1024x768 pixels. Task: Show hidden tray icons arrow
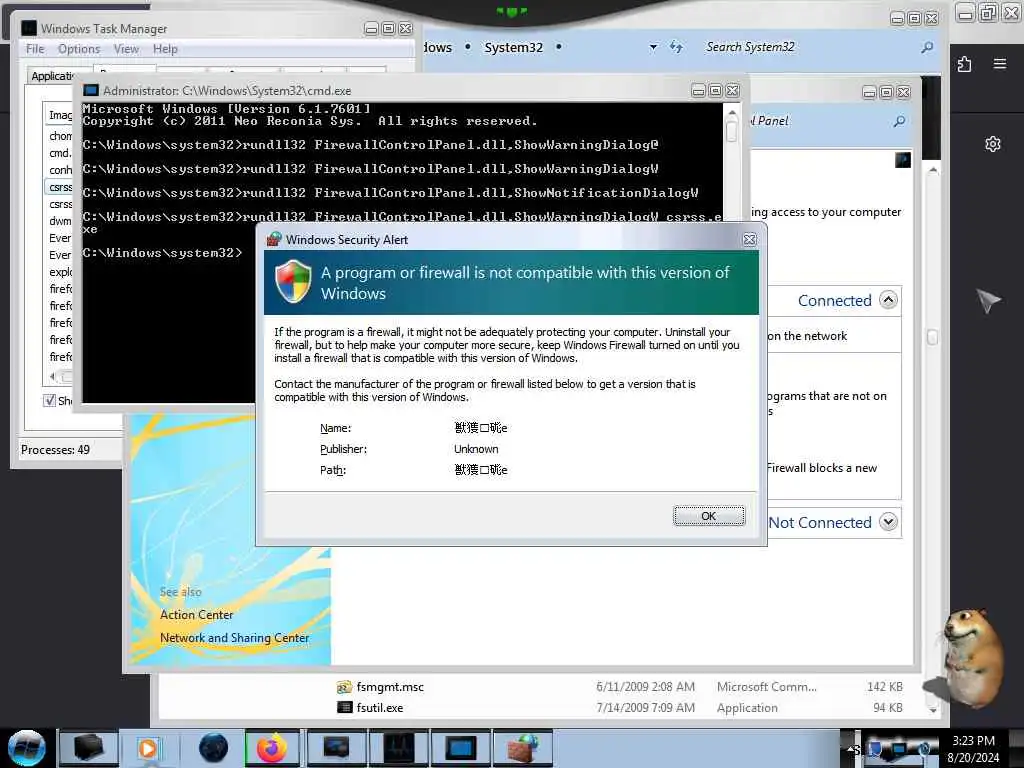tap(852, 748)
